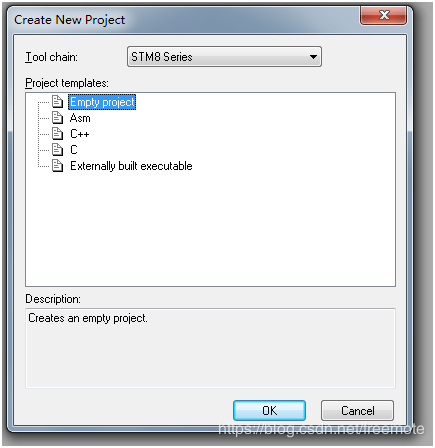Click the Project templates label
Screen dimensions: 435x448
[x=67, y=83]
